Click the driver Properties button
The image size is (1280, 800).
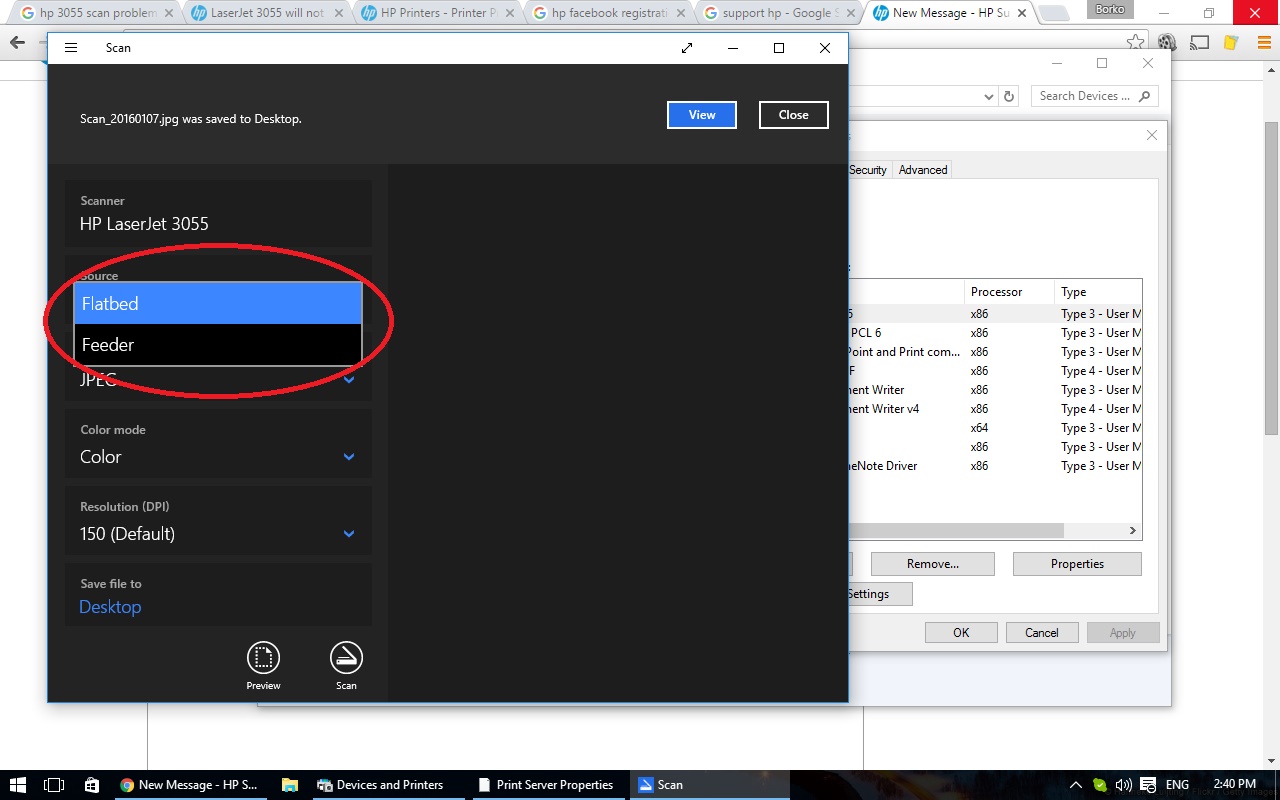point(1077,564)
